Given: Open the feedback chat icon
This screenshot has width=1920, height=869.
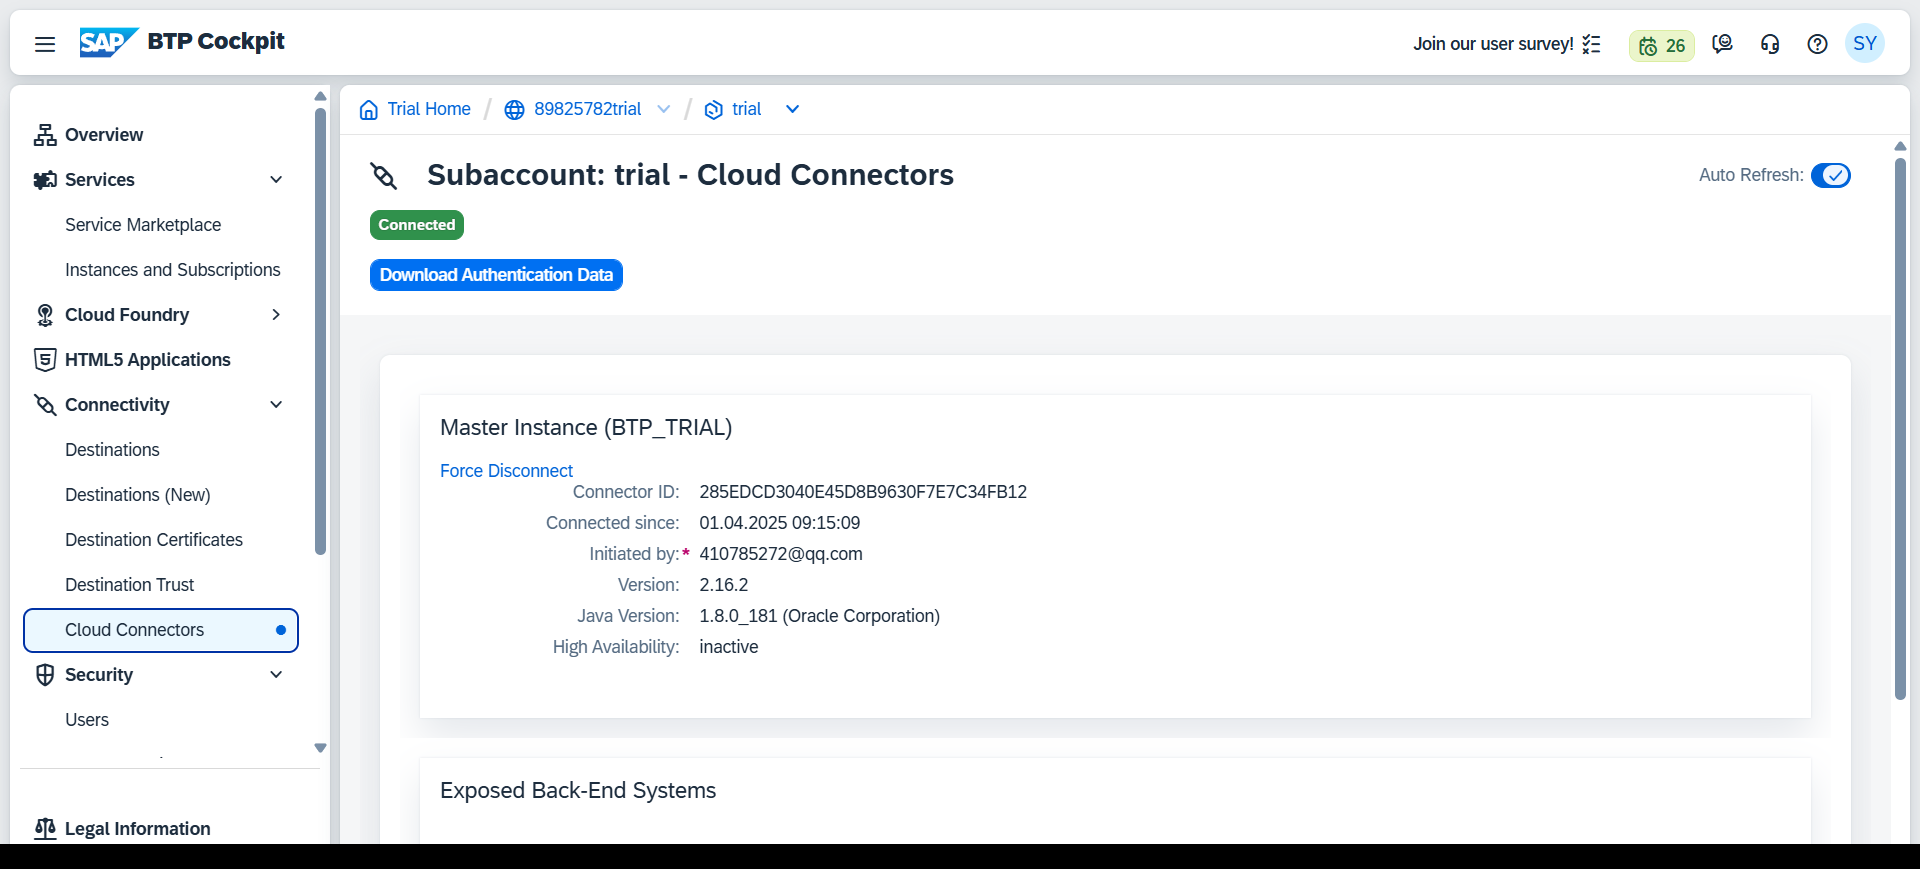Looking at the screenshot, I should point(1722,44).
